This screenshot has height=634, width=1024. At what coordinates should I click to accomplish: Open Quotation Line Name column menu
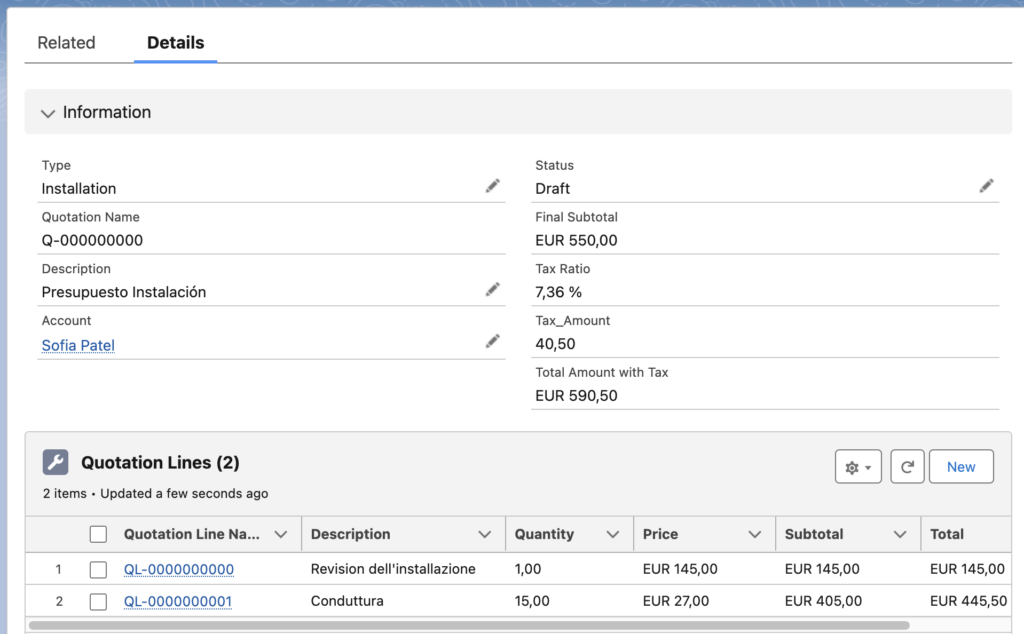coord(281,534)
